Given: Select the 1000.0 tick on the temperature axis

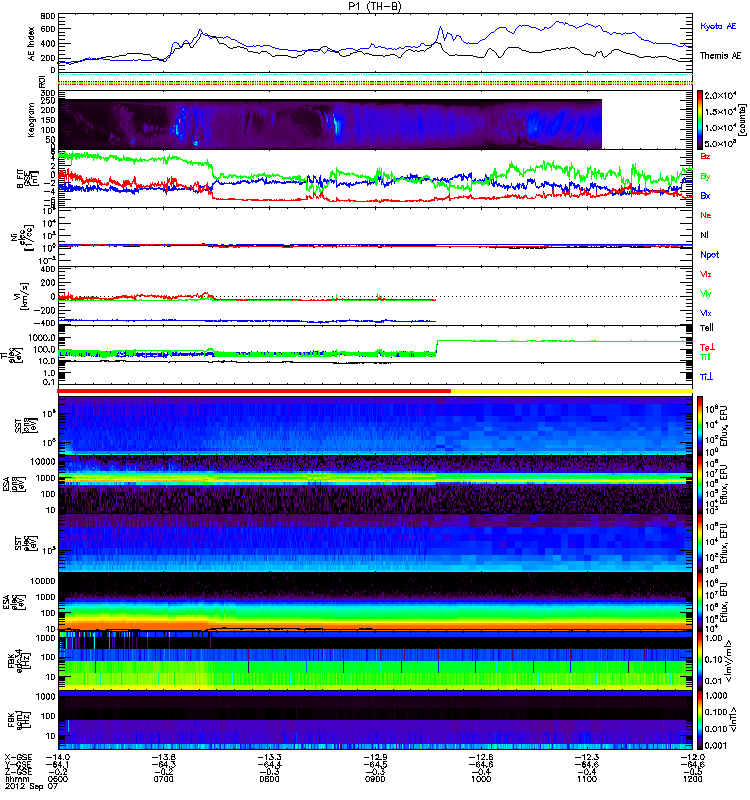Looking at the screenshot, I should point(43,338).
